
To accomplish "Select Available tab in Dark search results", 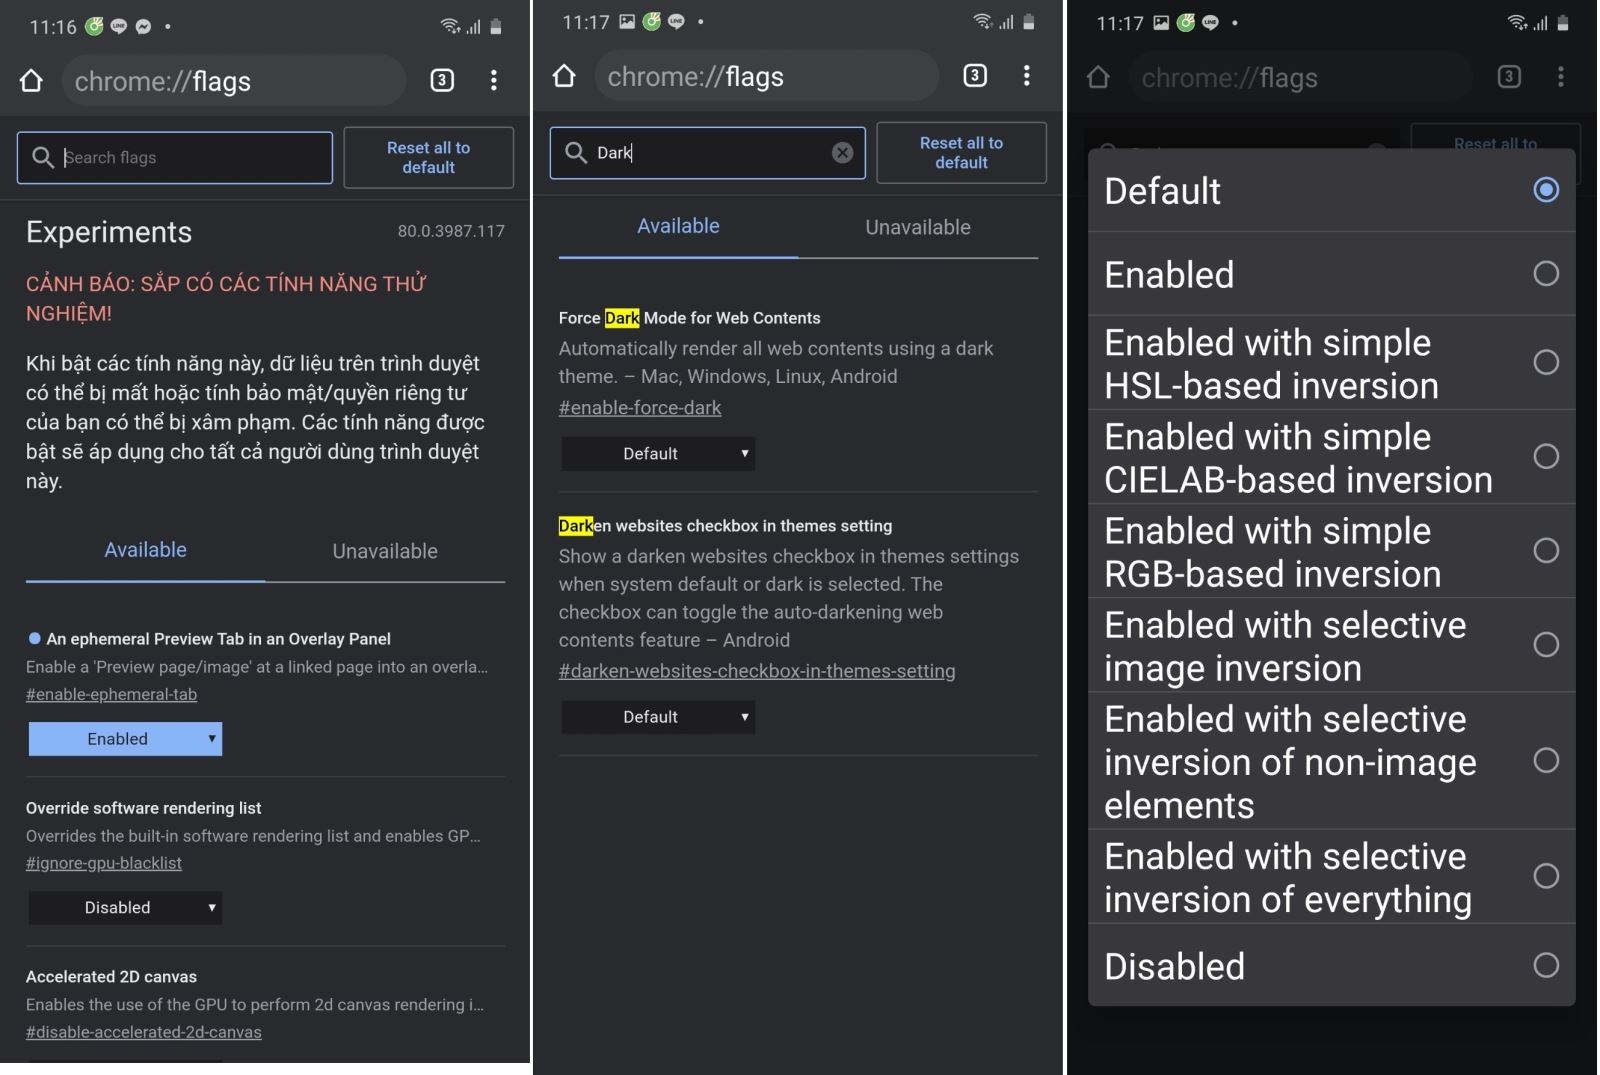I will 678,227.
